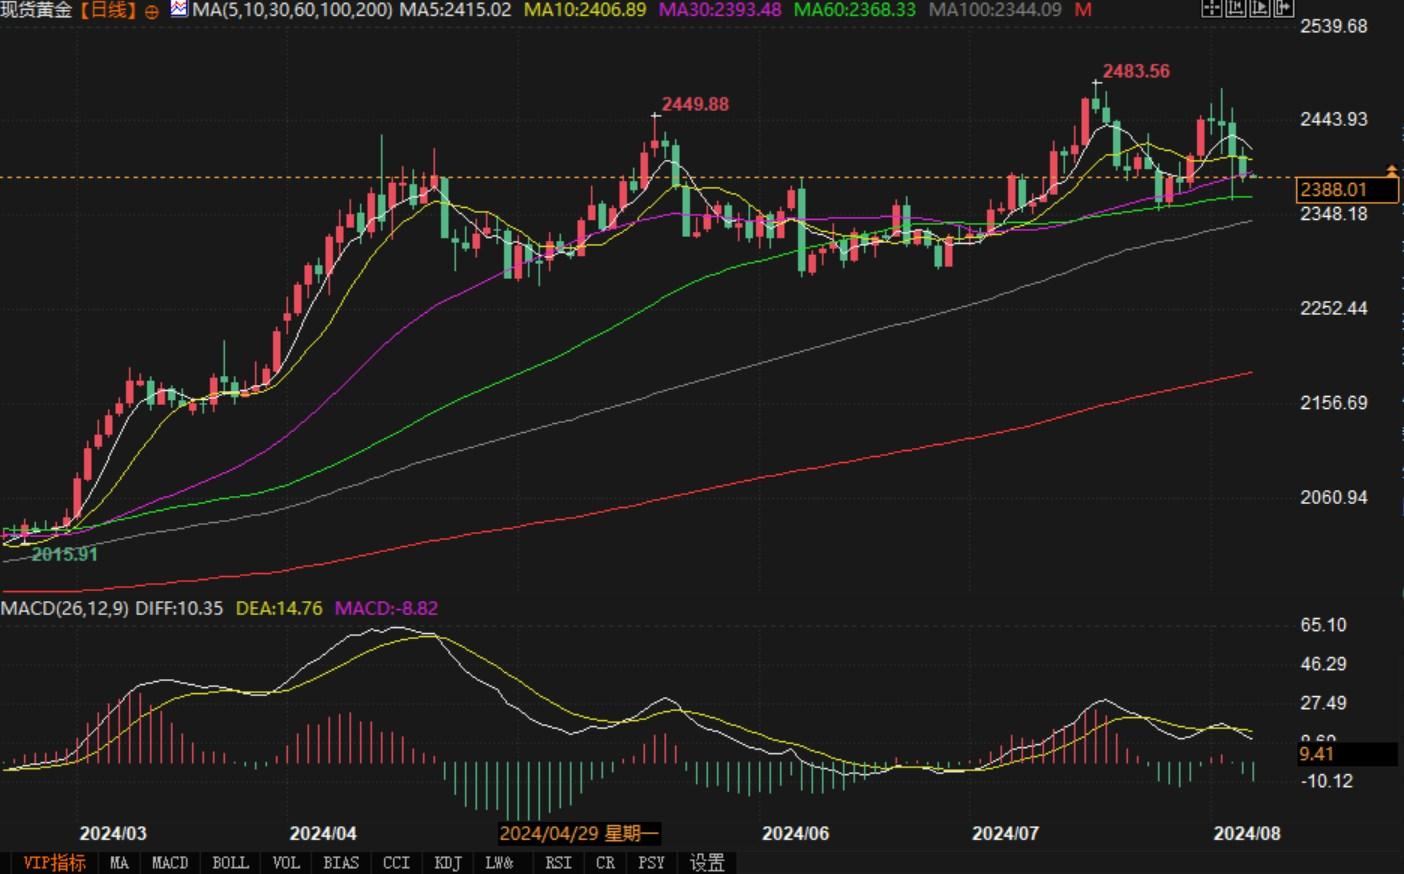The width and height of the screenshot is (1404, 874).
Task: Open MA(5,10,30,60,100,200) parameter settings
Action: pos(292,10)
